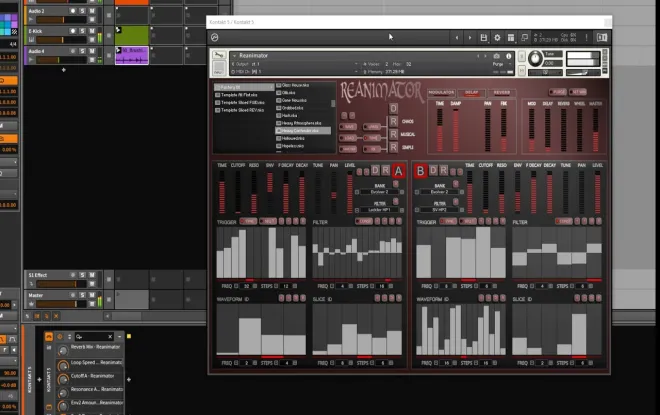The width and height of the screenshot is (660, 415).
Task: Open engine A Bank Evolver 2 selector
Action: 379,192
